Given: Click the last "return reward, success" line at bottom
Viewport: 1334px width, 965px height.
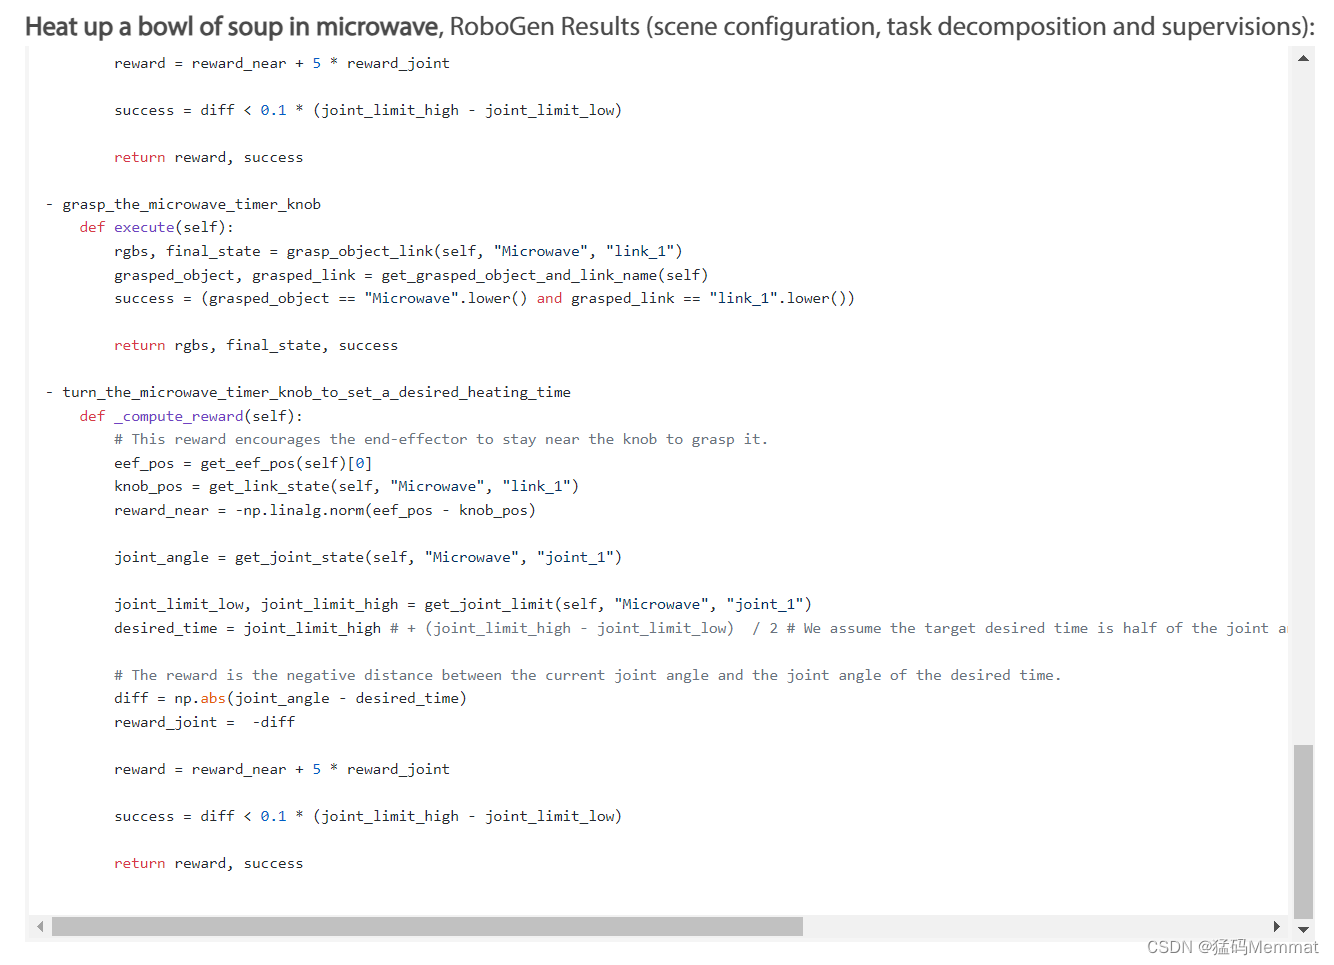Looking at the screenshot, I should coord(209,863).
